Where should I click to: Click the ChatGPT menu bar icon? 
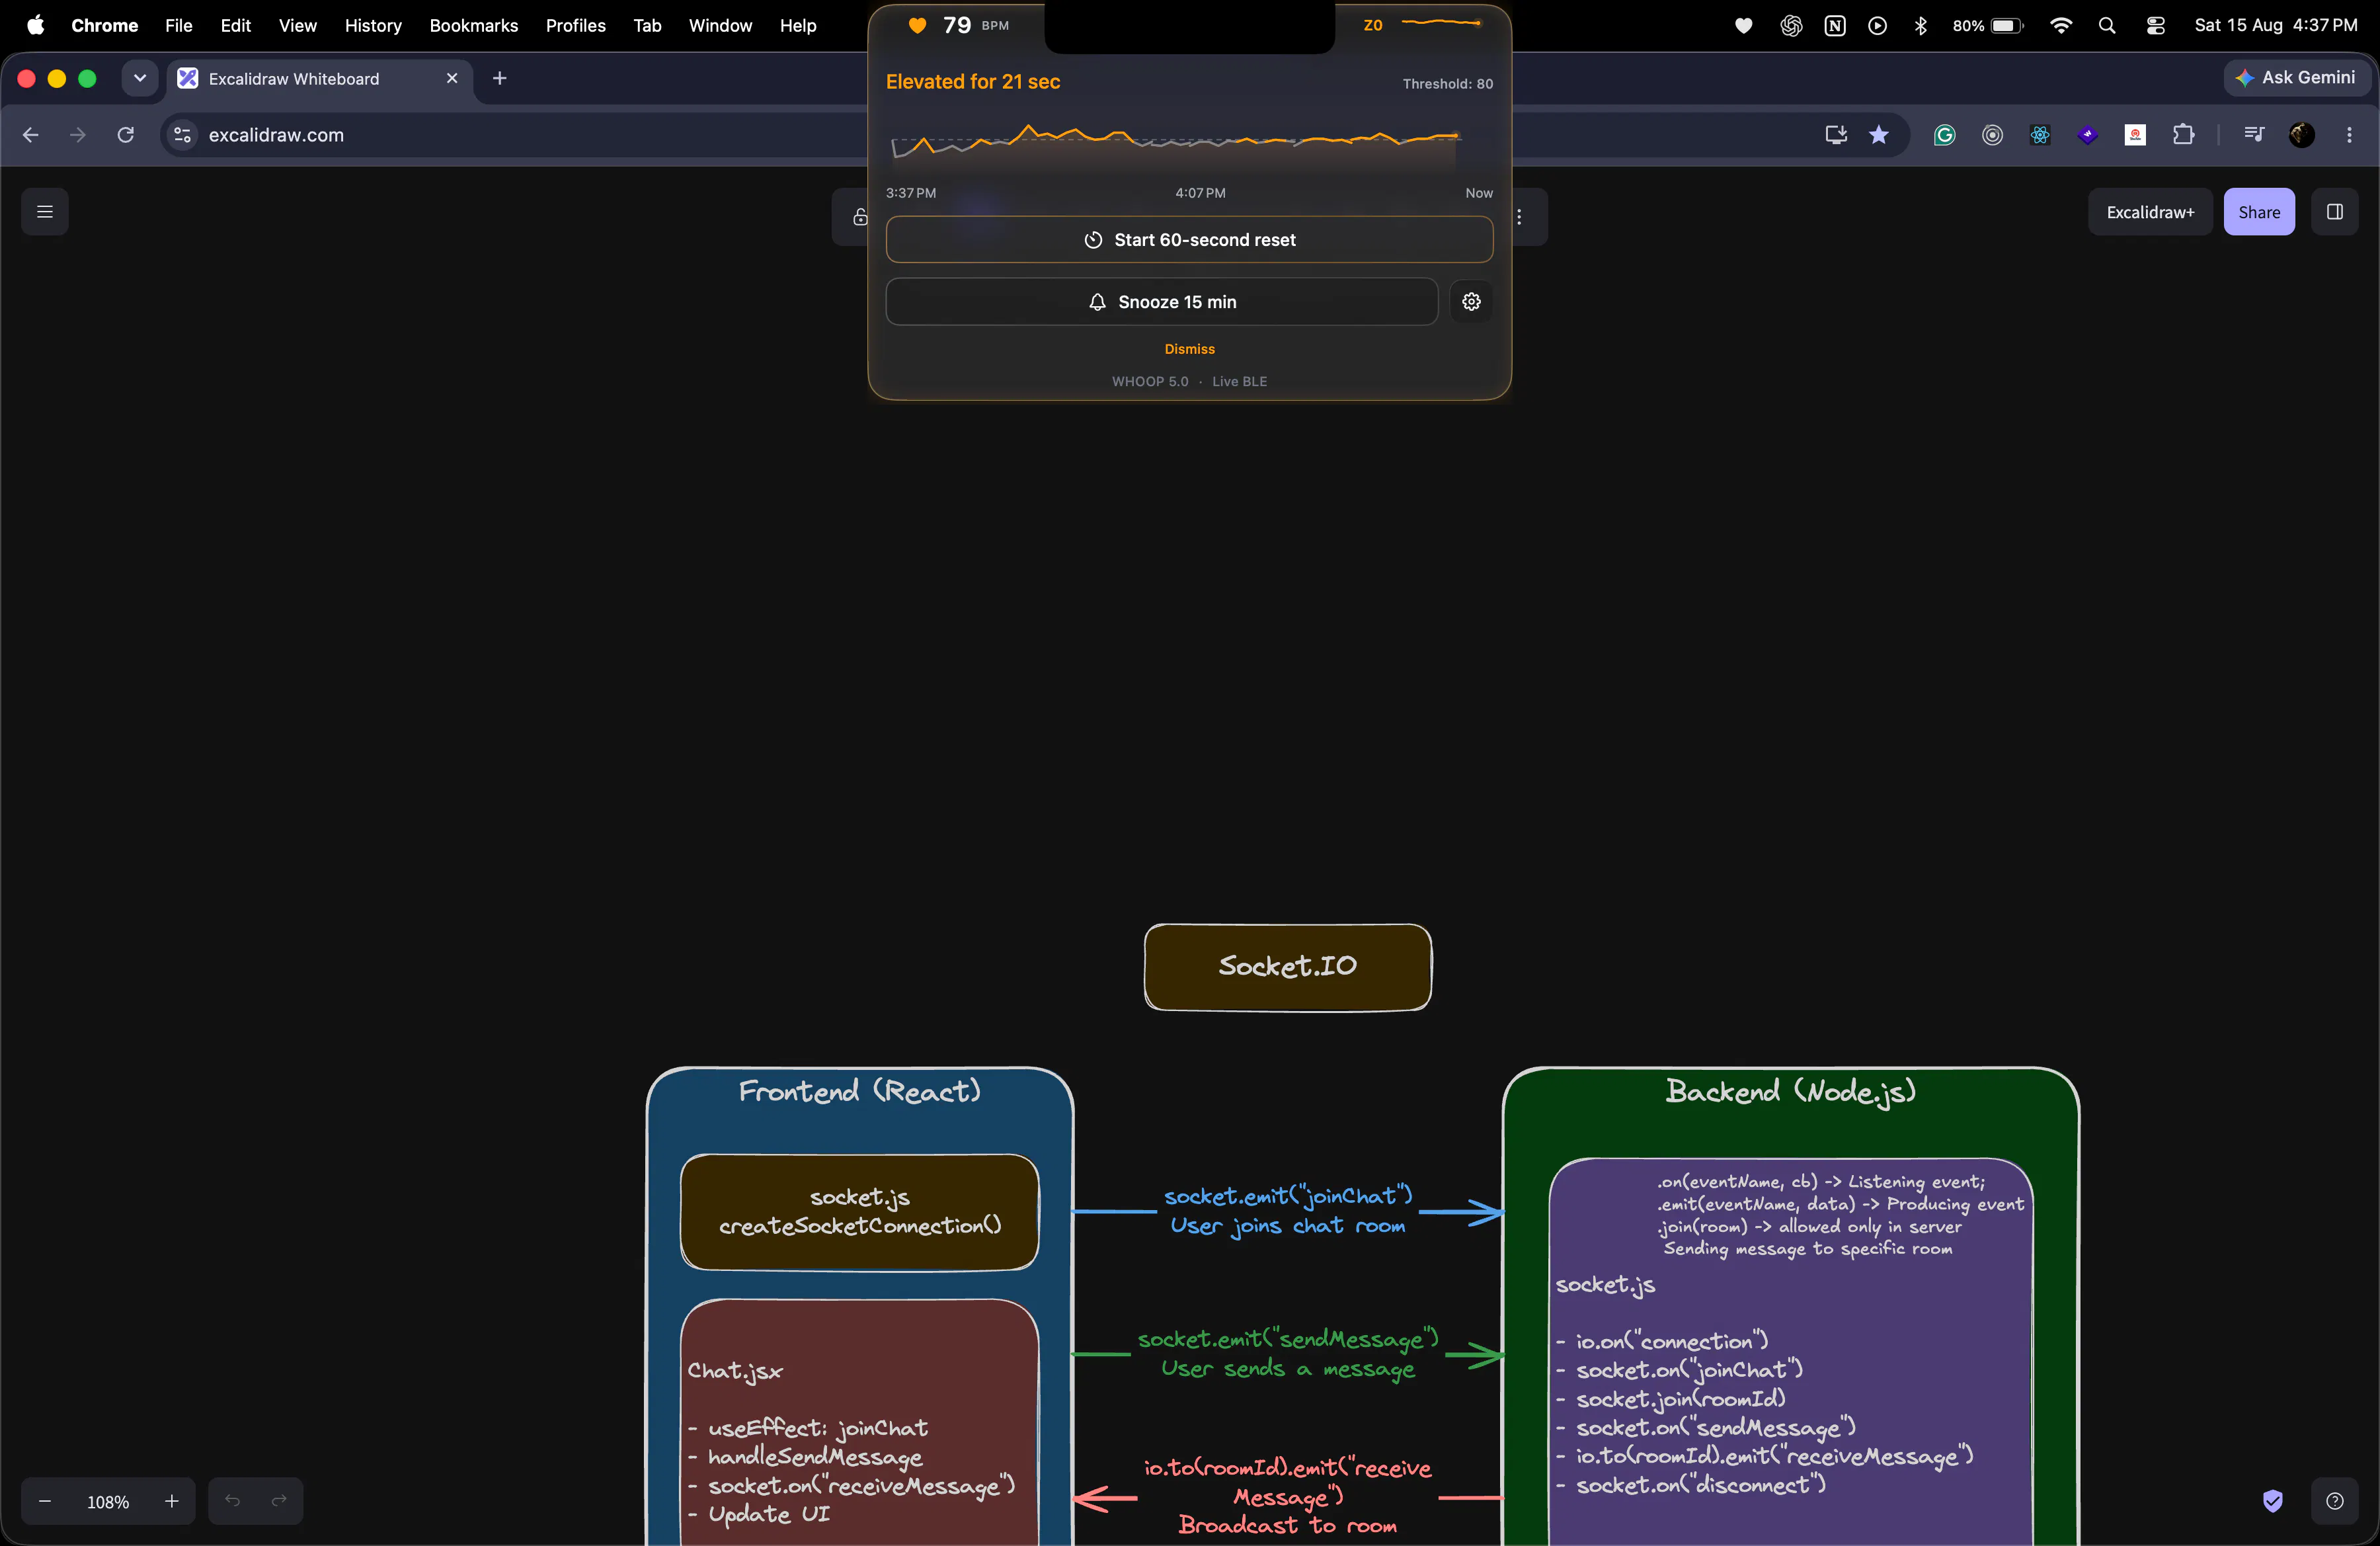pyautogui.click(x=1790, y=26)
